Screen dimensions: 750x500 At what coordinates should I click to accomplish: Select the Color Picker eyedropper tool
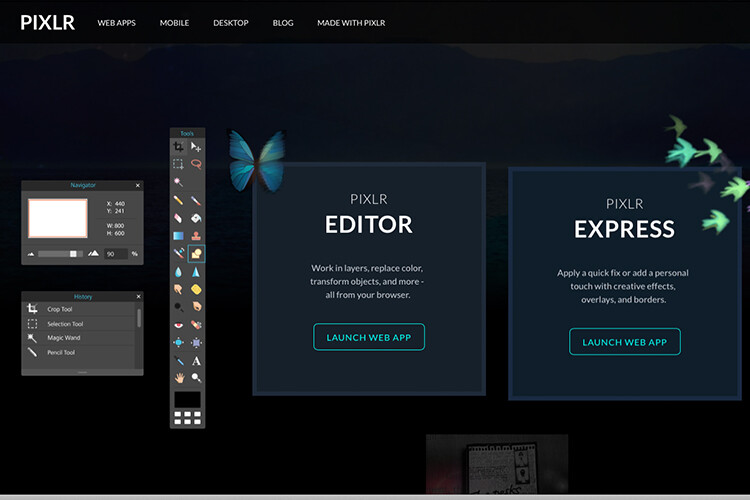tap(178, 360)
